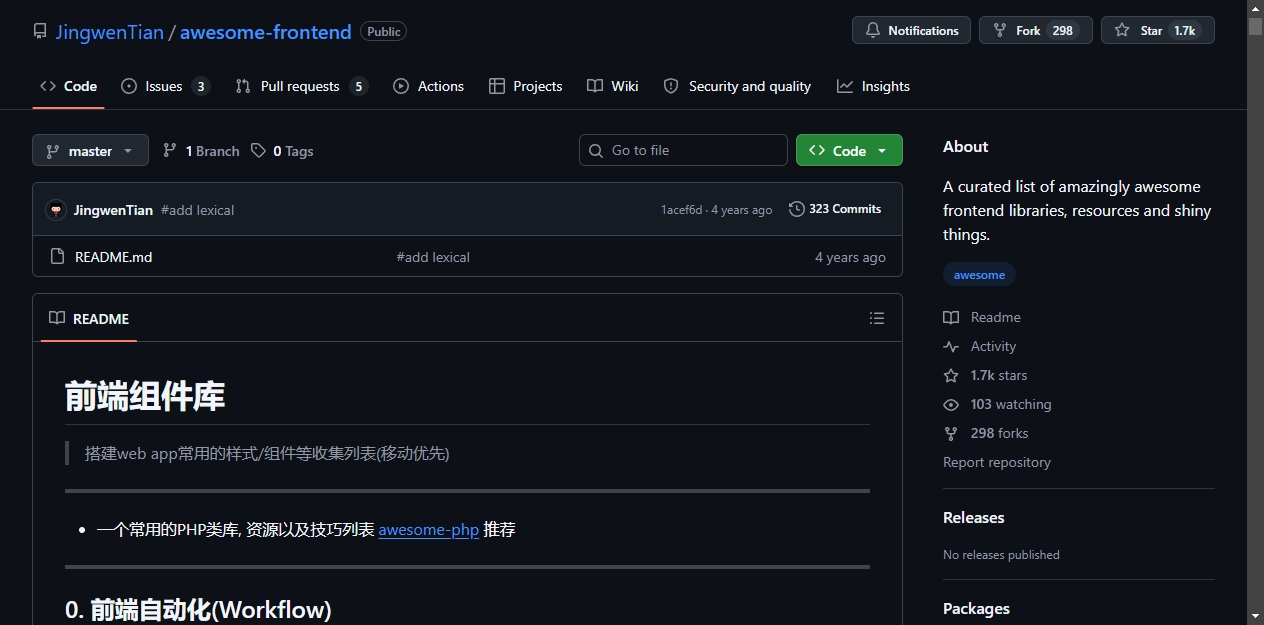
Task: Open the README outline menu icon
Action: click(877, 318)
